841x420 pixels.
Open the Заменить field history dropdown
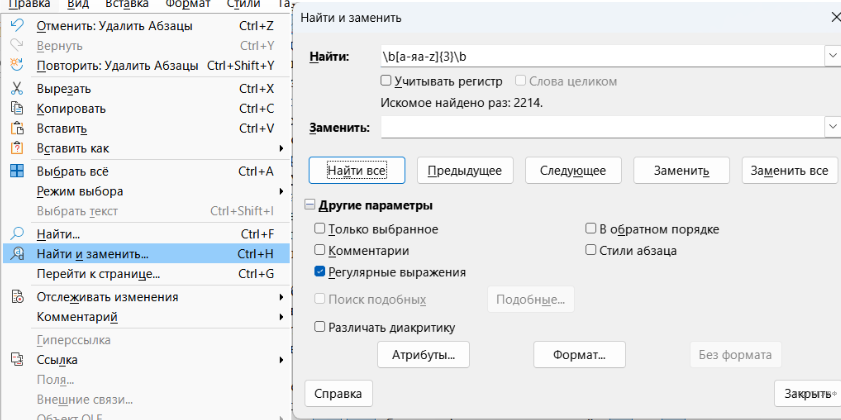pyautogui.click(x=832, y=127)
